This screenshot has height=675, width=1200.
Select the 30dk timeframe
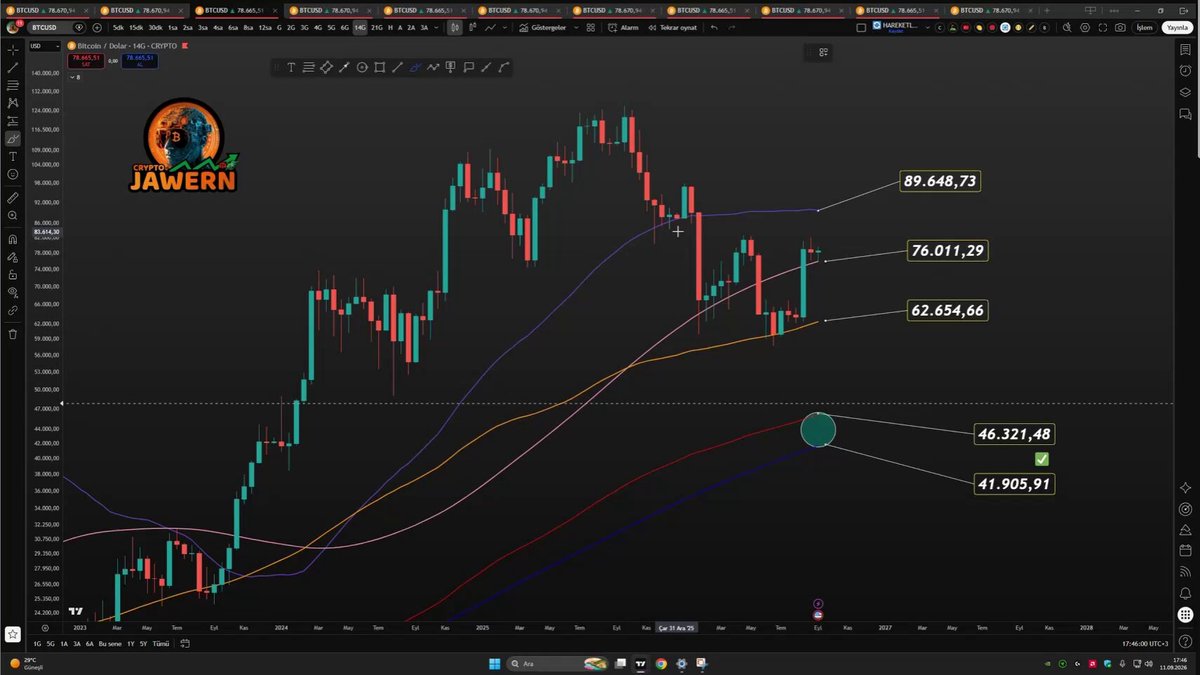coord(154,28)
